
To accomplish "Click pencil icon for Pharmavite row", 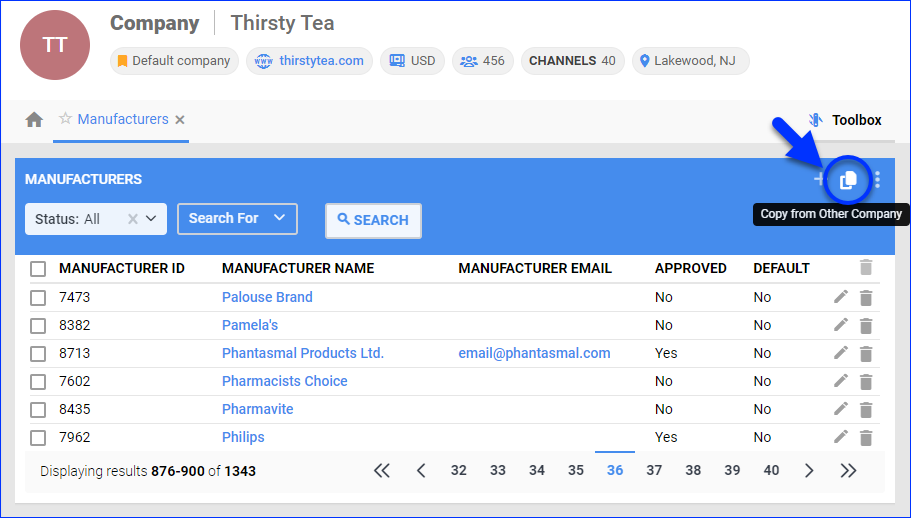I will 841,409.
